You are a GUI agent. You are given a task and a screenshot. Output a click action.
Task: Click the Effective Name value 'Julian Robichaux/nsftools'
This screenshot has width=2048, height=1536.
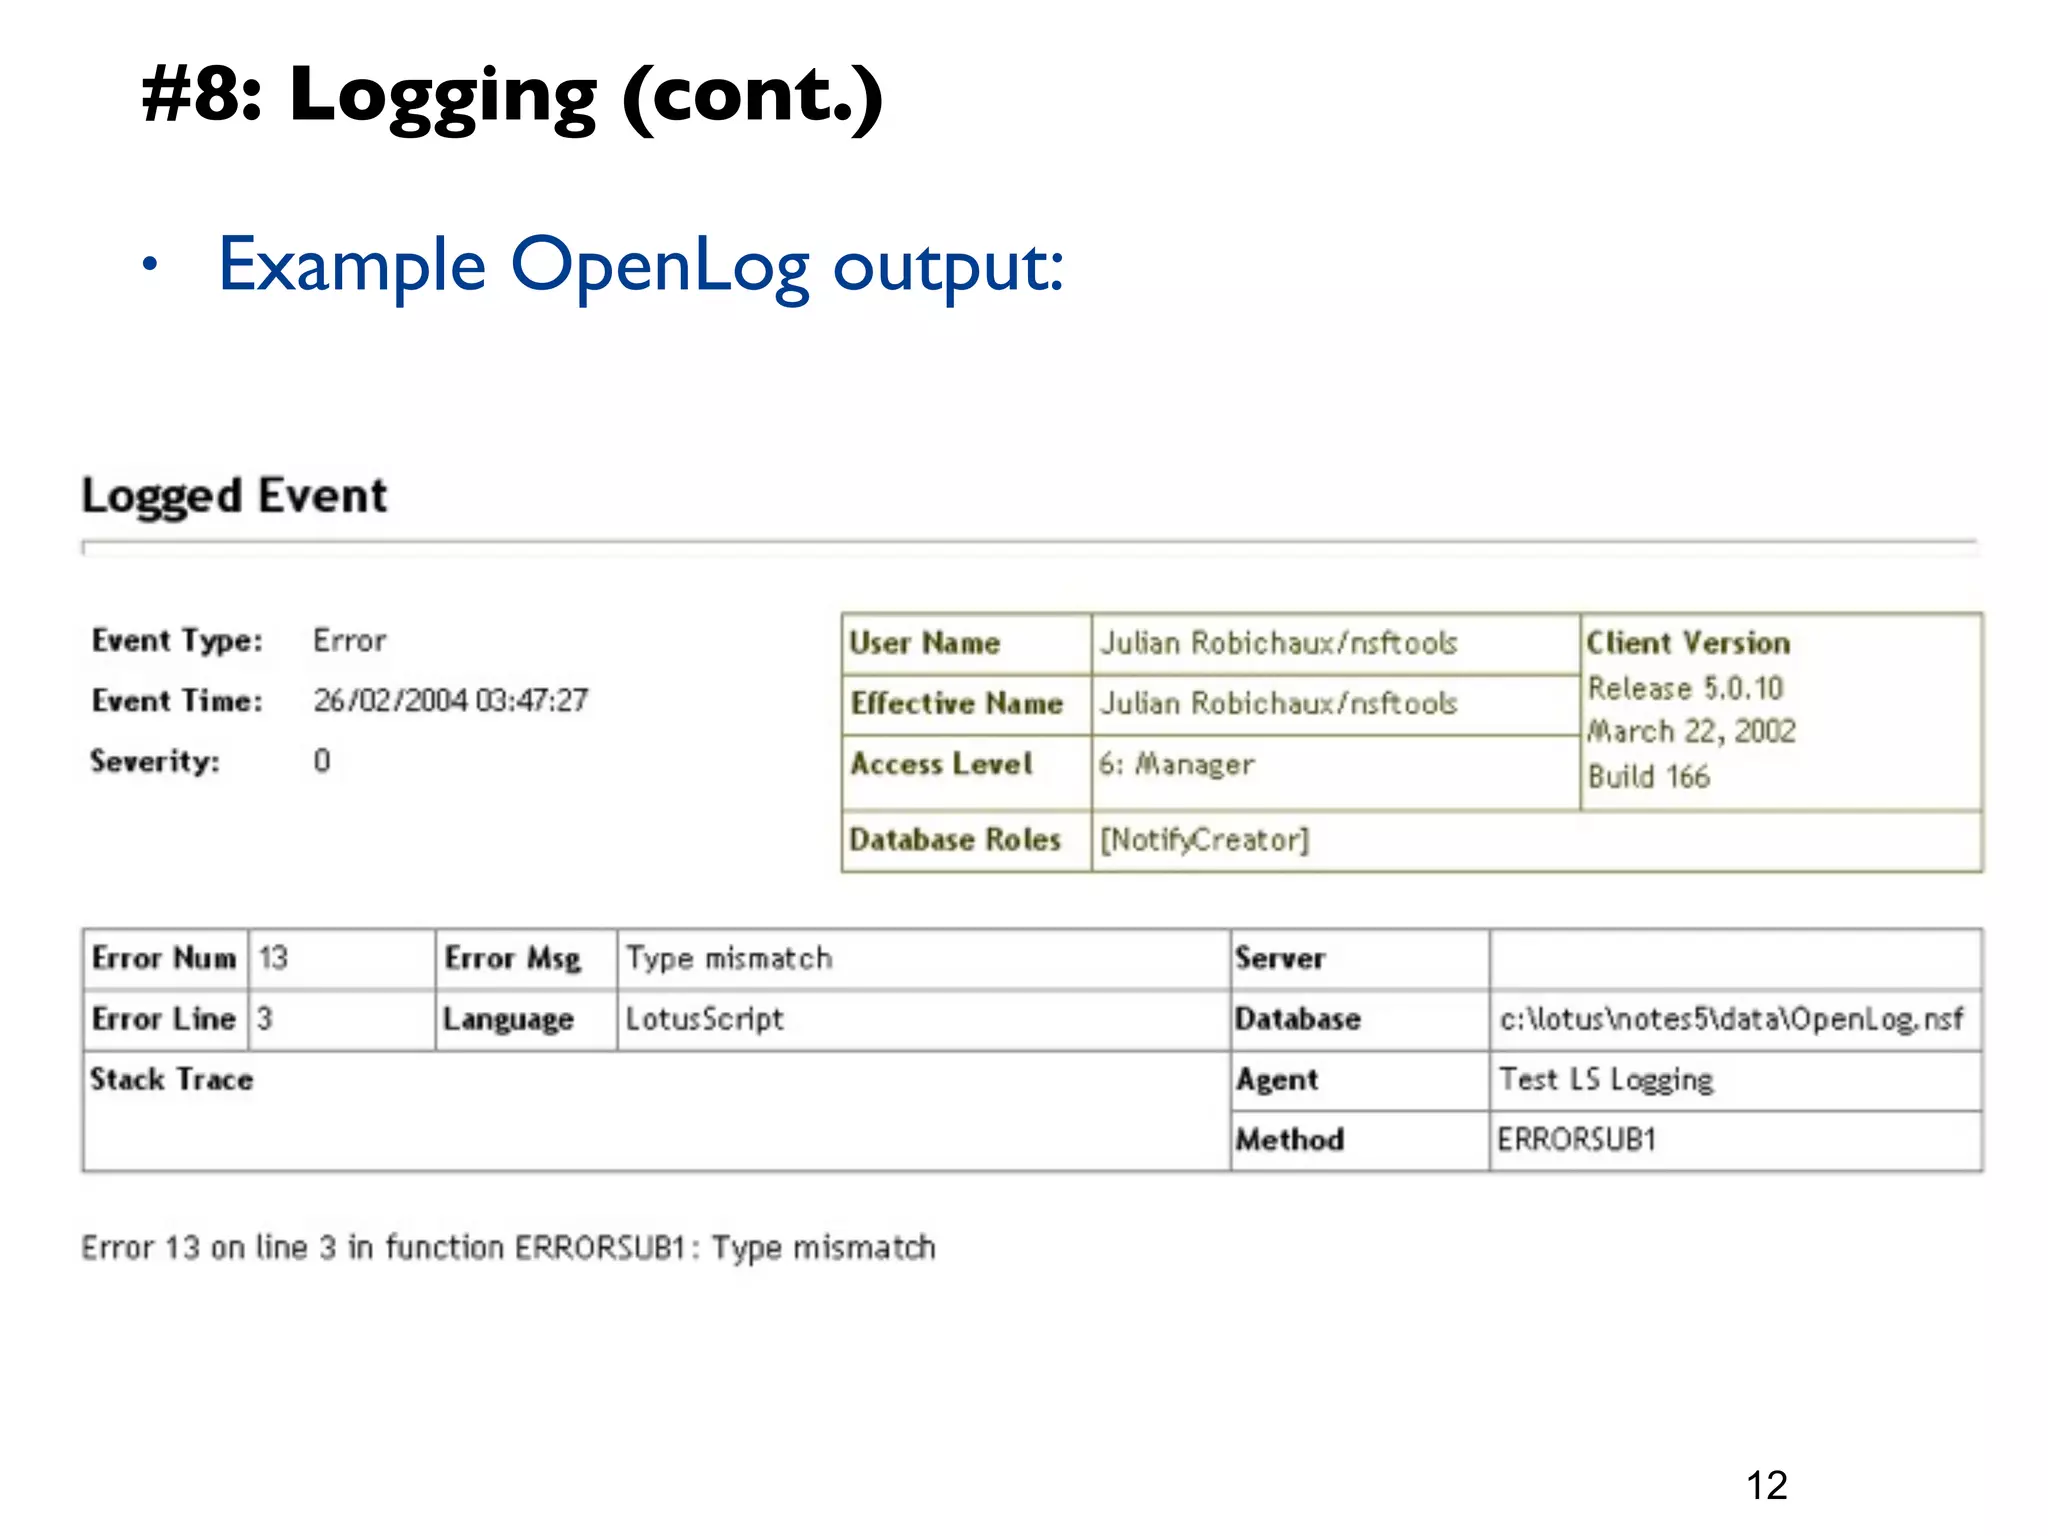[1279, 704]
